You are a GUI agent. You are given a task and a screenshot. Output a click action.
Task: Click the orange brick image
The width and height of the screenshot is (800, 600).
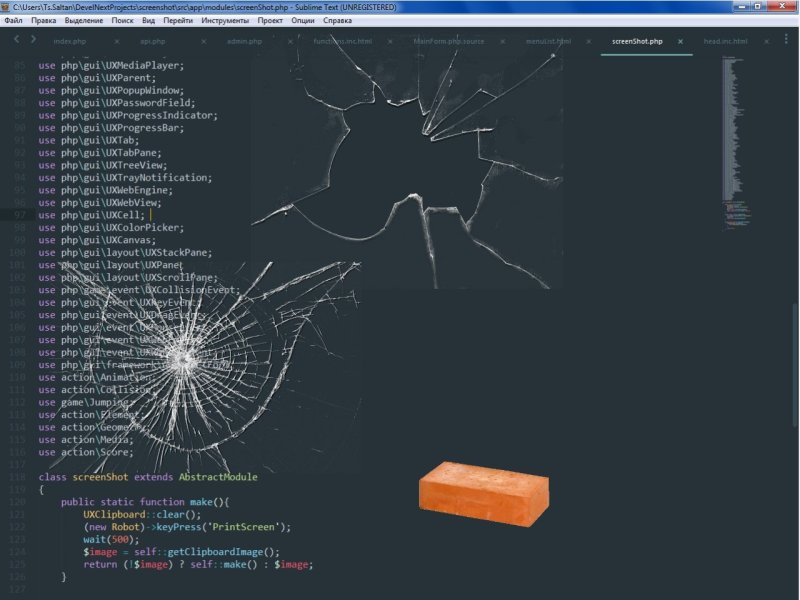pos(484,494)
